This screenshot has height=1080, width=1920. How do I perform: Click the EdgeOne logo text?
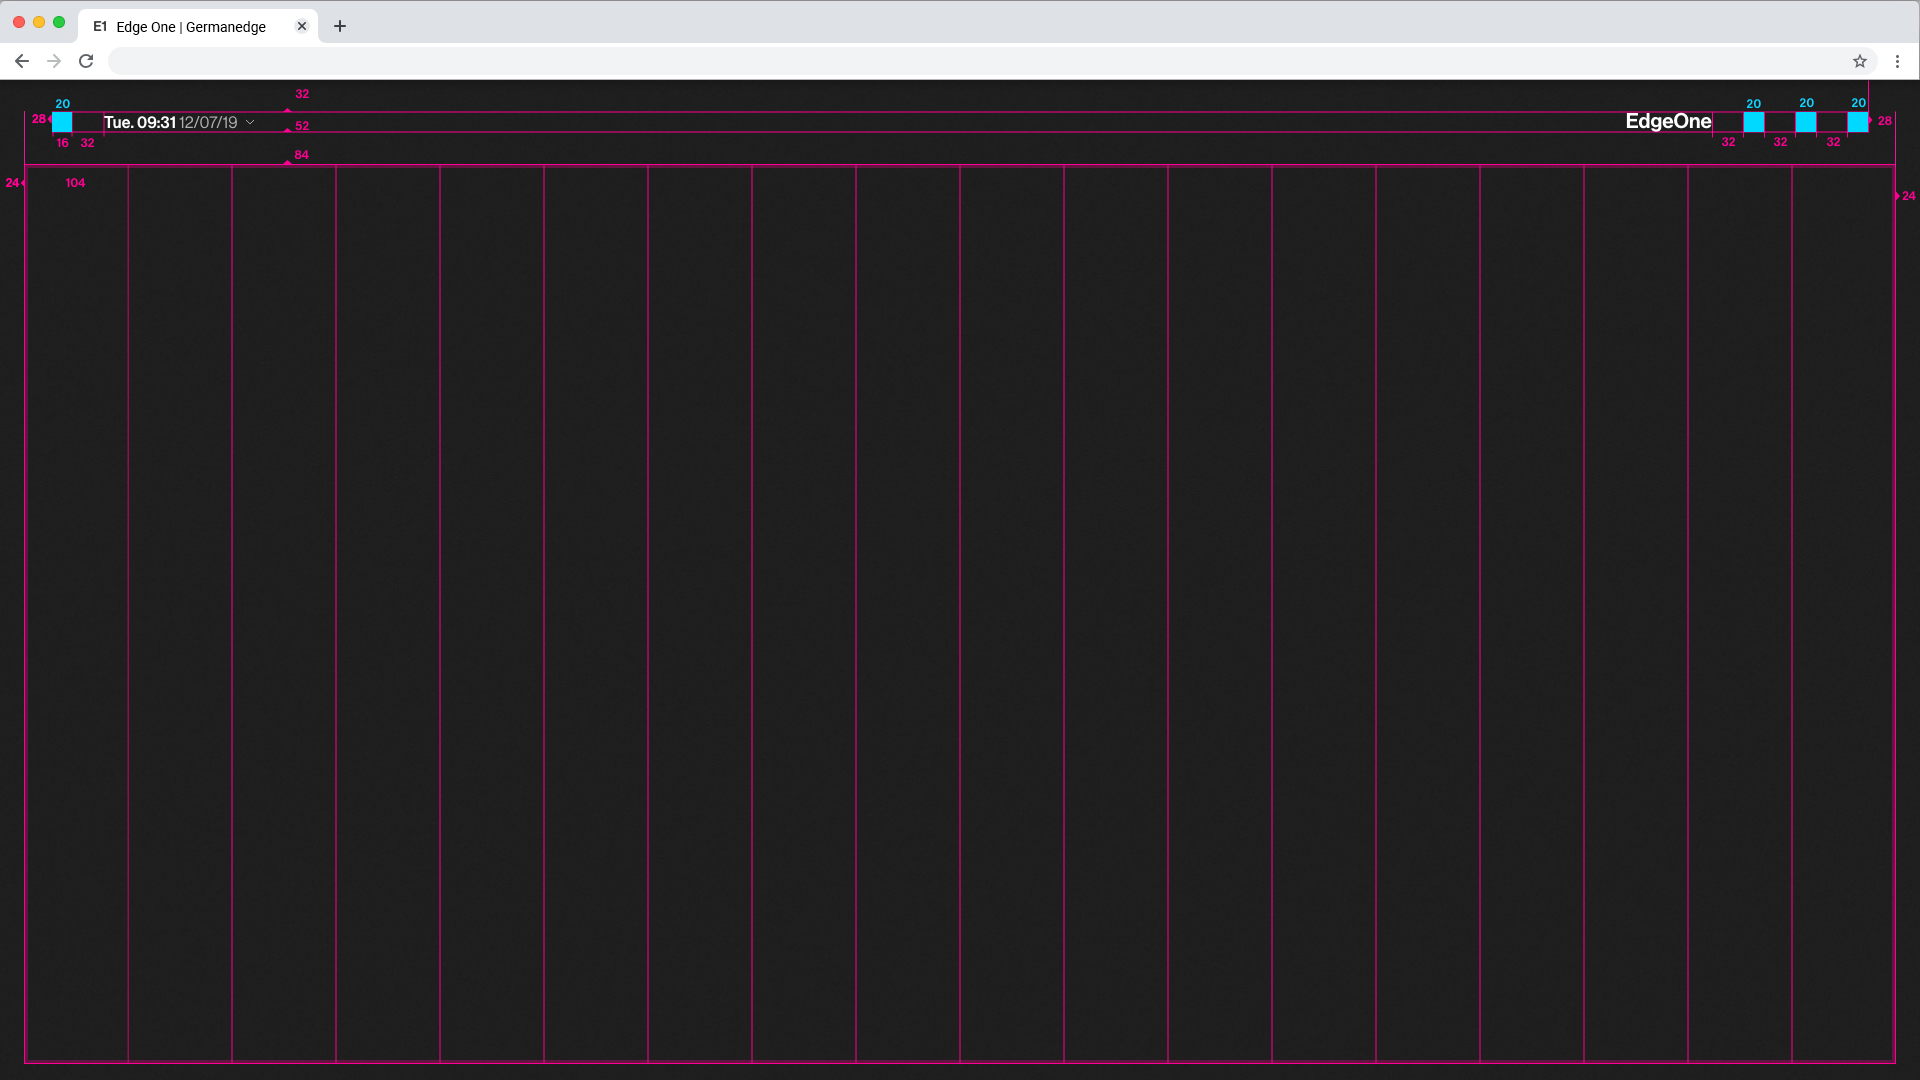(x=1667, y=121)
